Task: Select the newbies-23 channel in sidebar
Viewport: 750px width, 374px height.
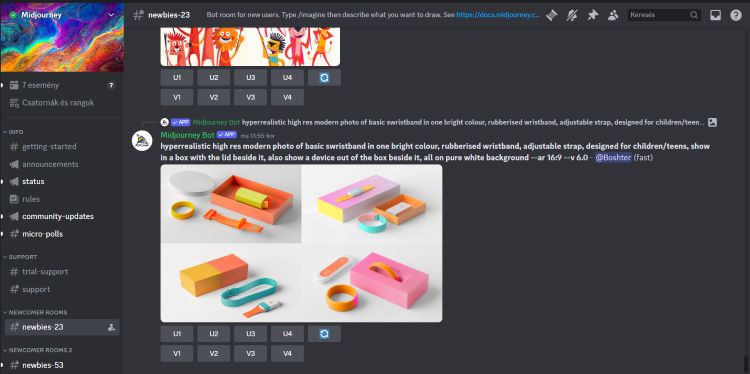Action: tap(61, 327)
